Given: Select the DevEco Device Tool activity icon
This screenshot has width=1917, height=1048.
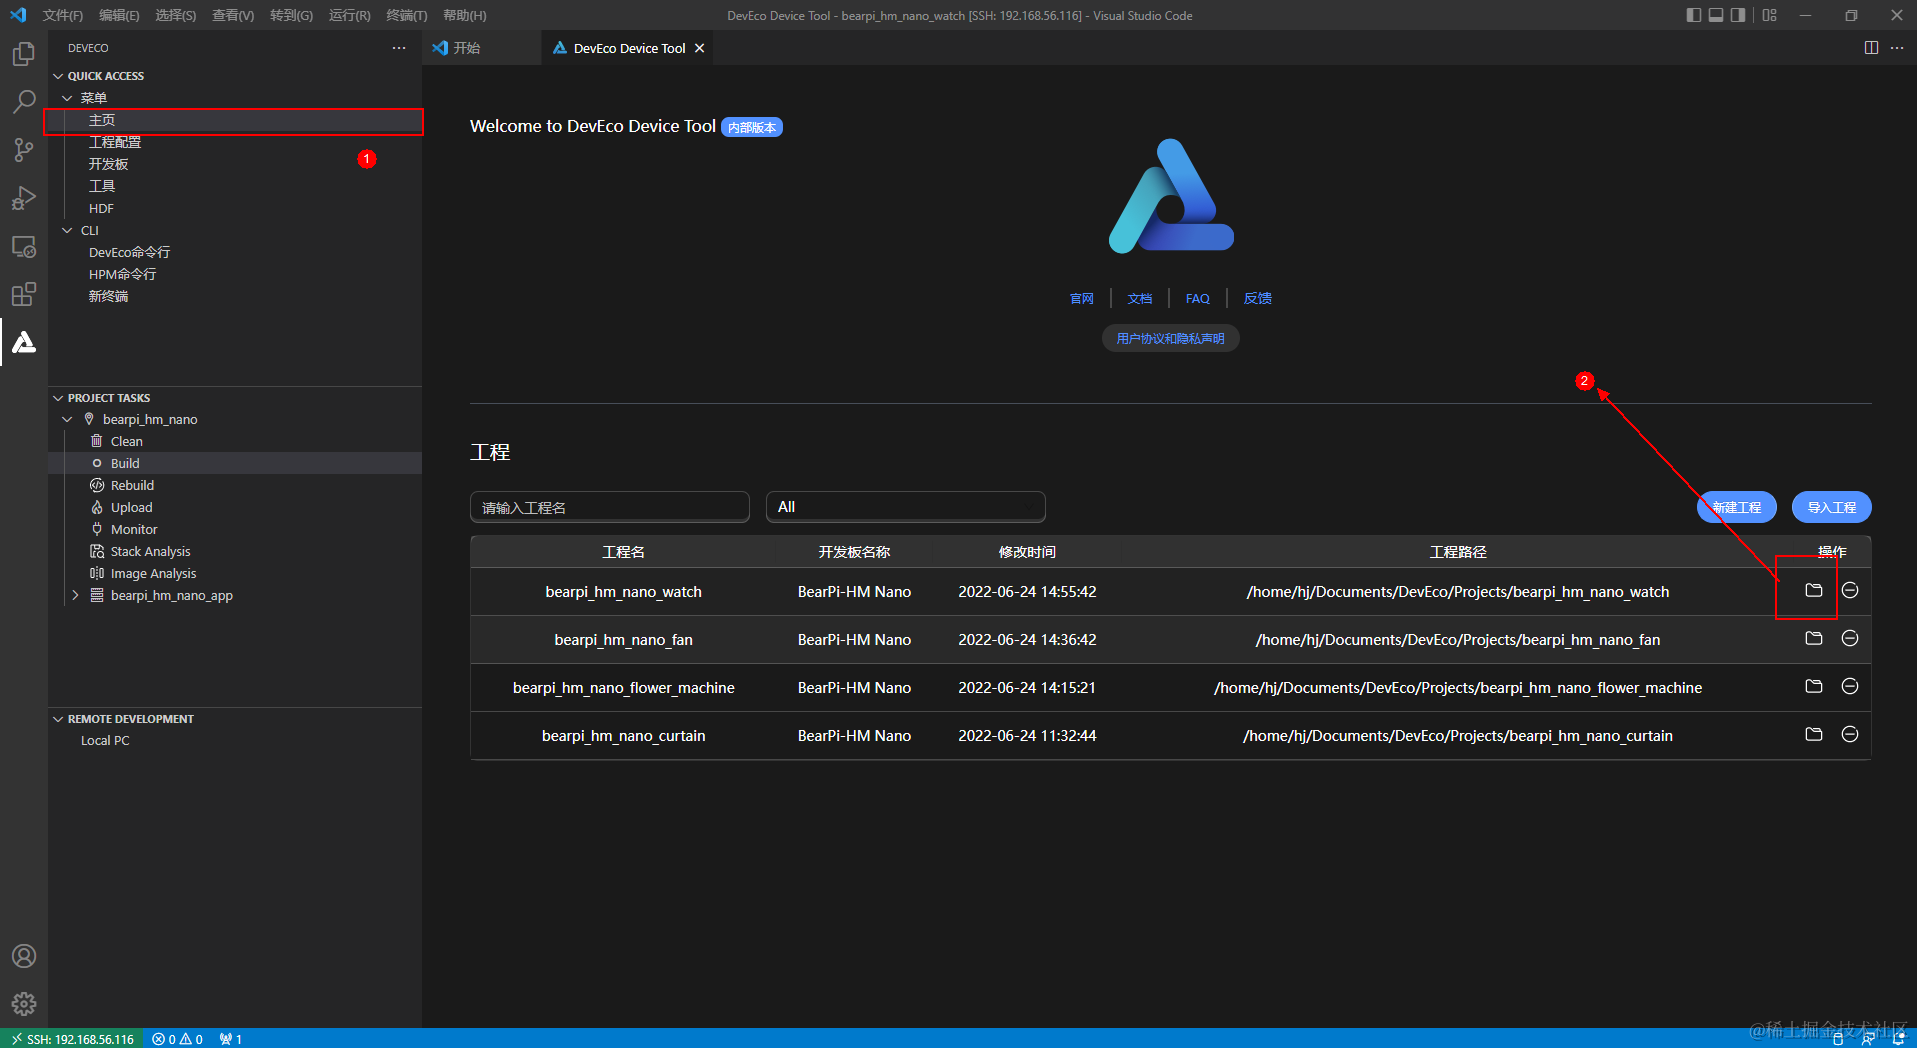Looking at the screenshot, I should (24, 342).
